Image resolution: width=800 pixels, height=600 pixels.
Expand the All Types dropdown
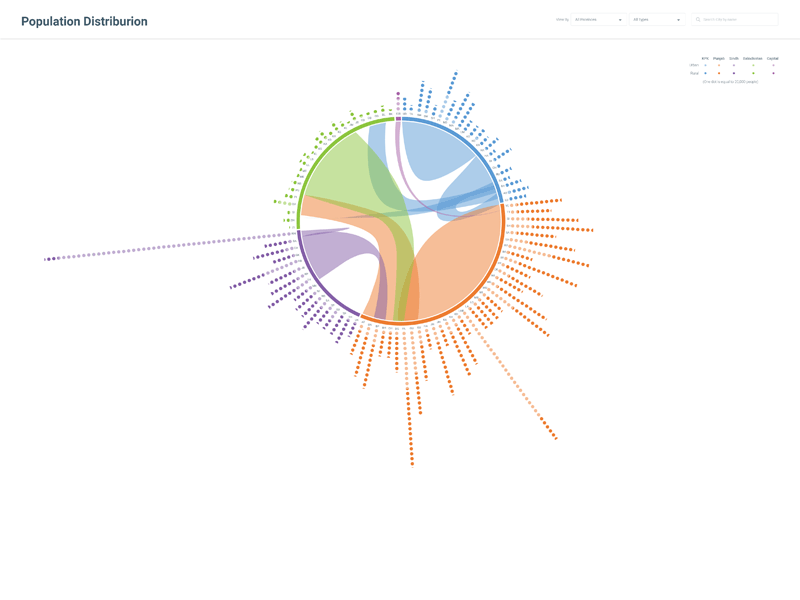click(657, 20)
